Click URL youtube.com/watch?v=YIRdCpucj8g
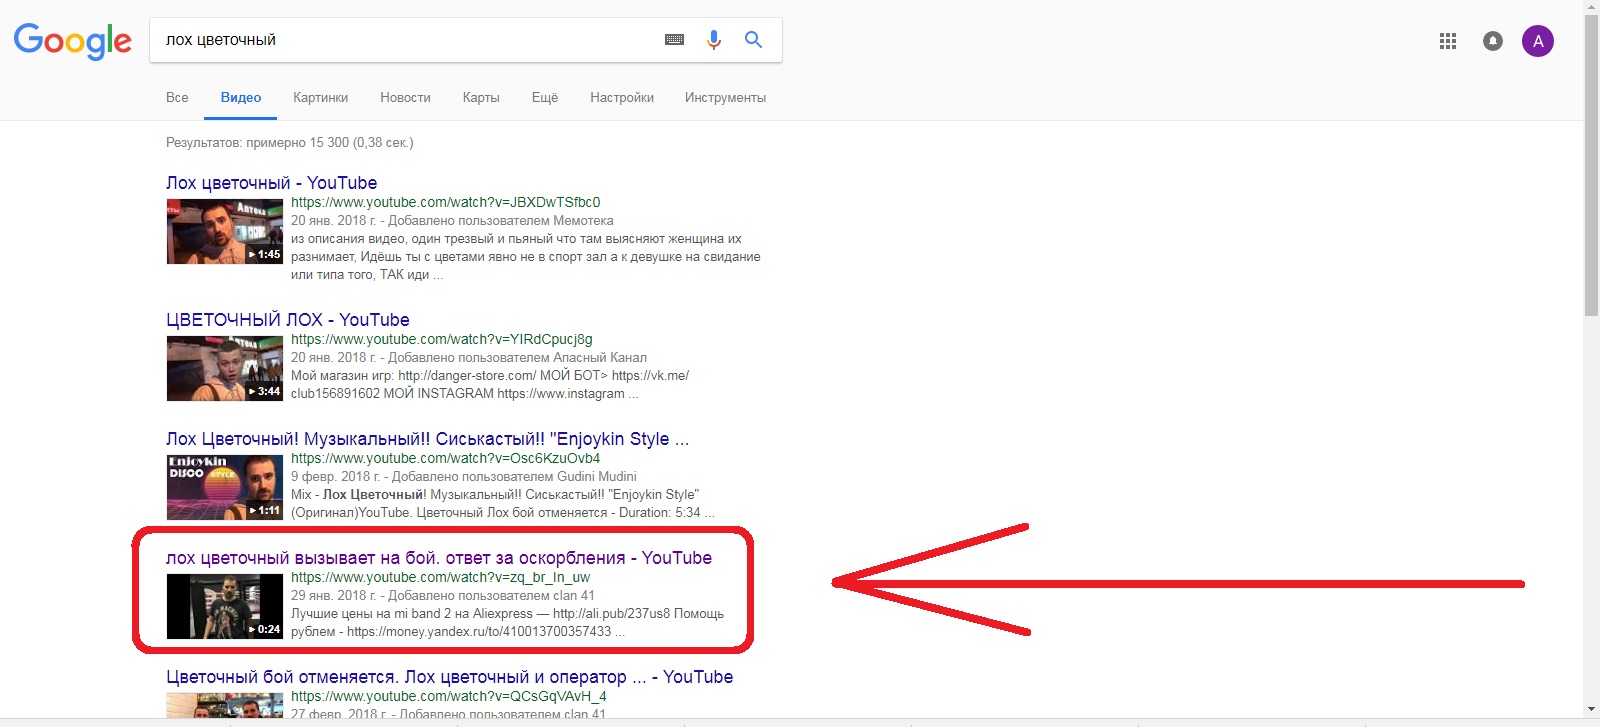The image size is (1600, 727). 442,339
